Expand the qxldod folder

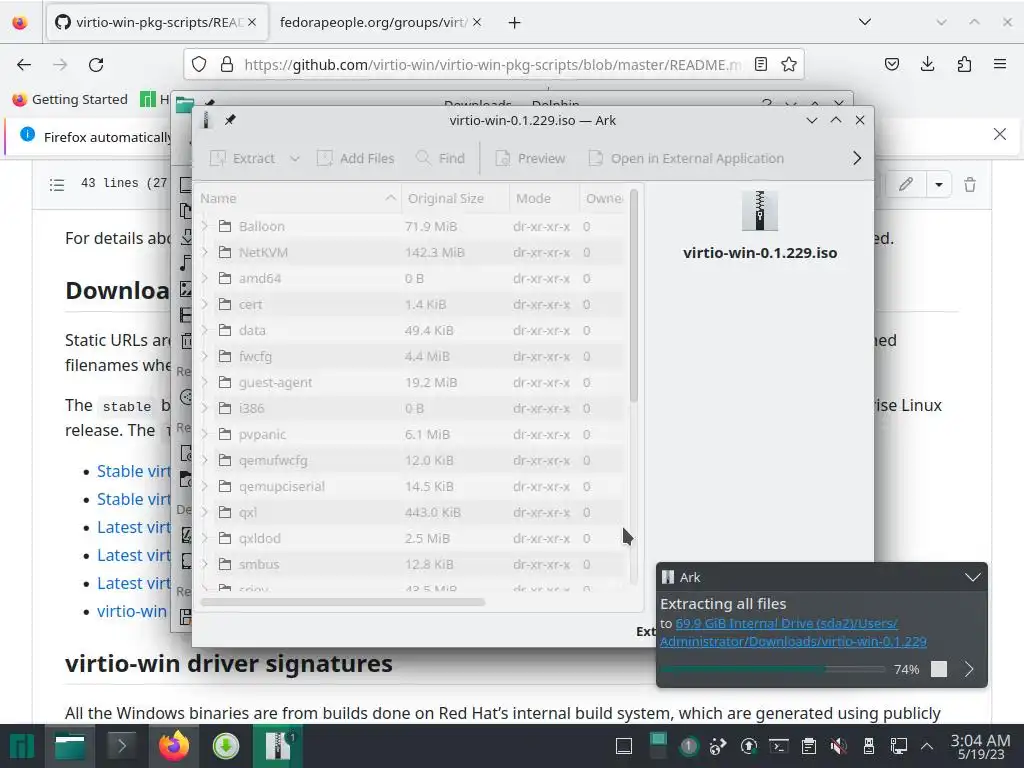pos(205,538)
